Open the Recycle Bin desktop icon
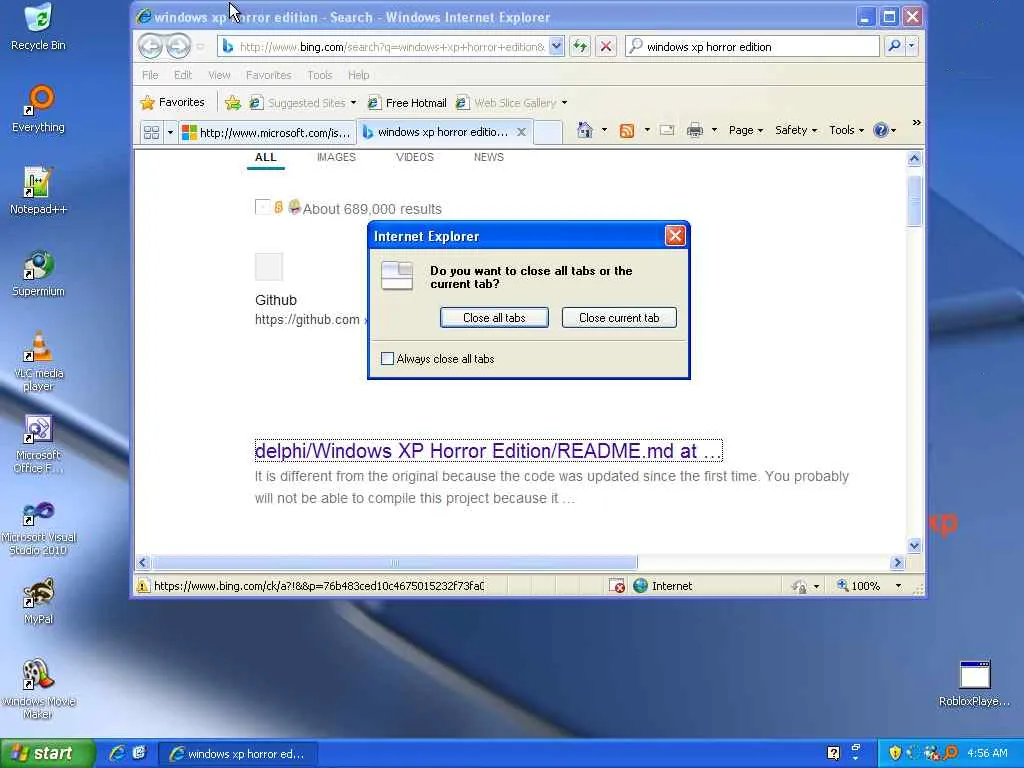 click(39, 27)
